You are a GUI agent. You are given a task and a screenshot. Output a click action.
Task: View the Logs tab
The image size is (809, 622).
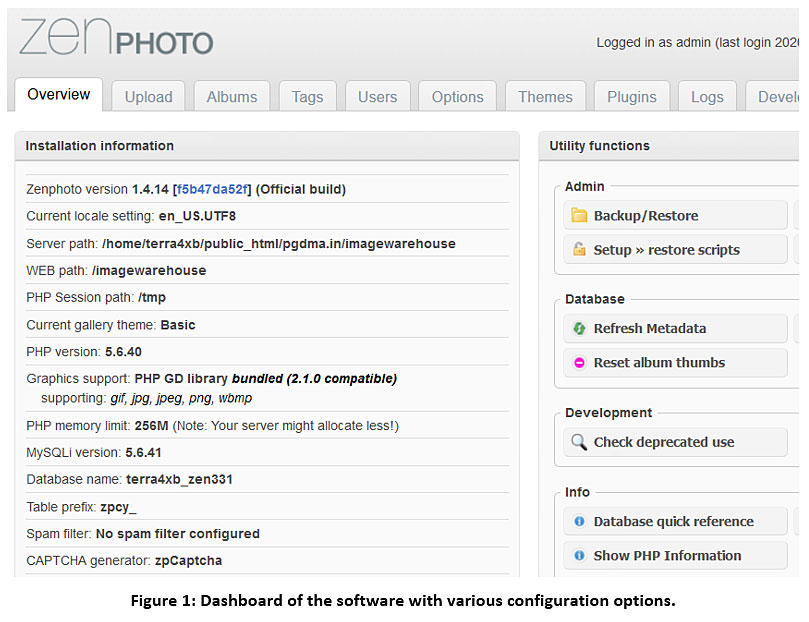pos(707,97)
